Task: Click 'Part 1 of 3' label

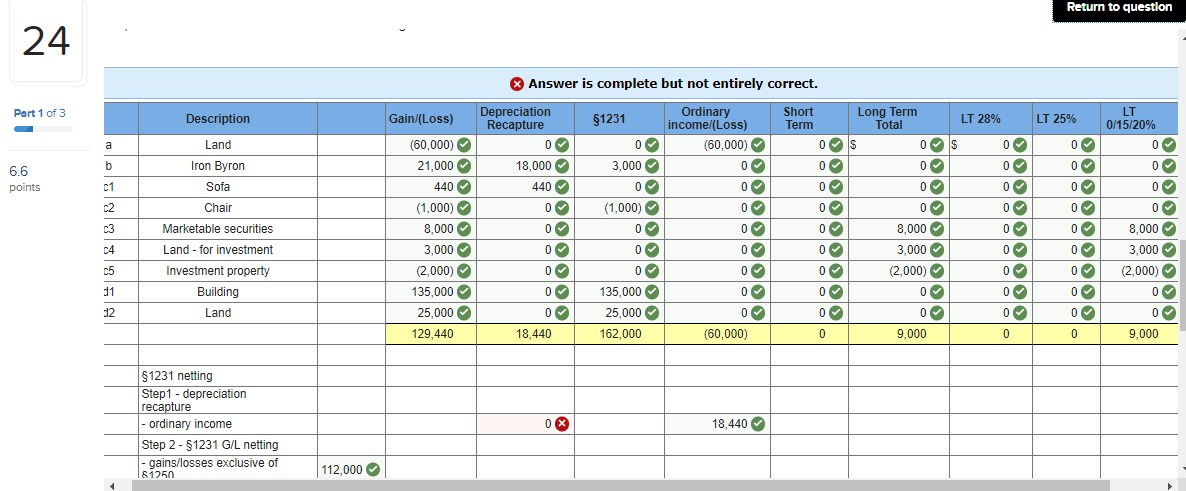Action: pyautogui.click(x=39, y=113)
